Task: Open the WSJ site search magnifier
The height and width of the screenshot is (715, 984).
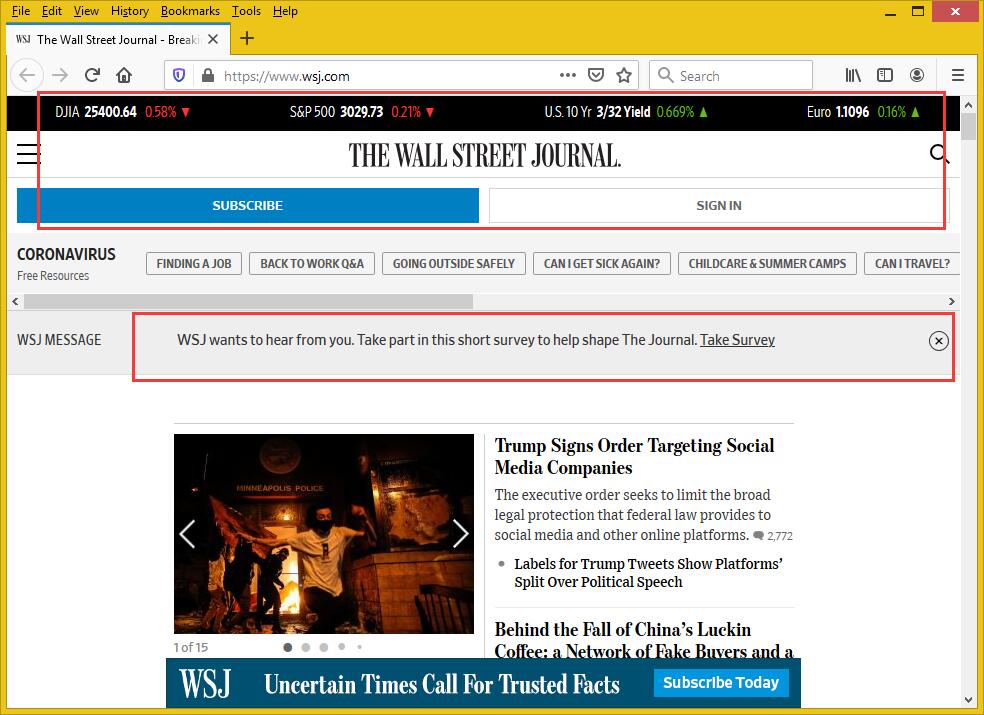Action: 939,154
